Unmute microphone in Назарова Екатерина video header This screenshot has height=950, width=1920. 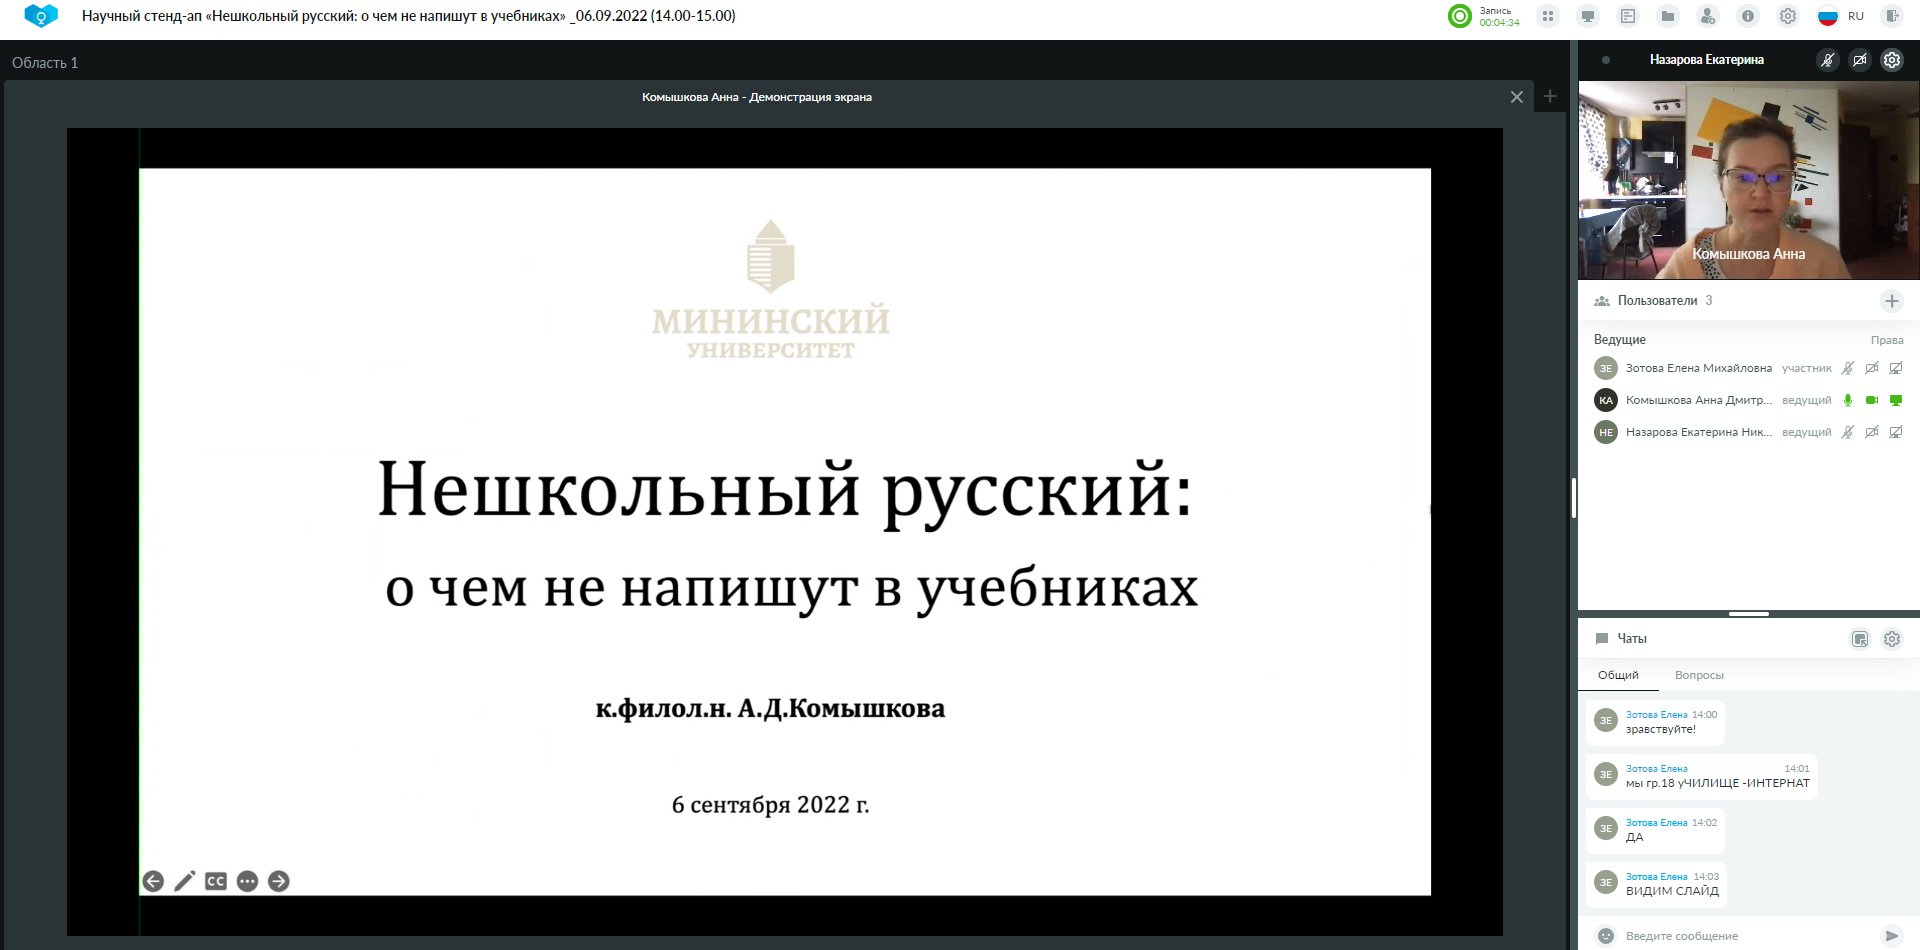point(1827,60)
